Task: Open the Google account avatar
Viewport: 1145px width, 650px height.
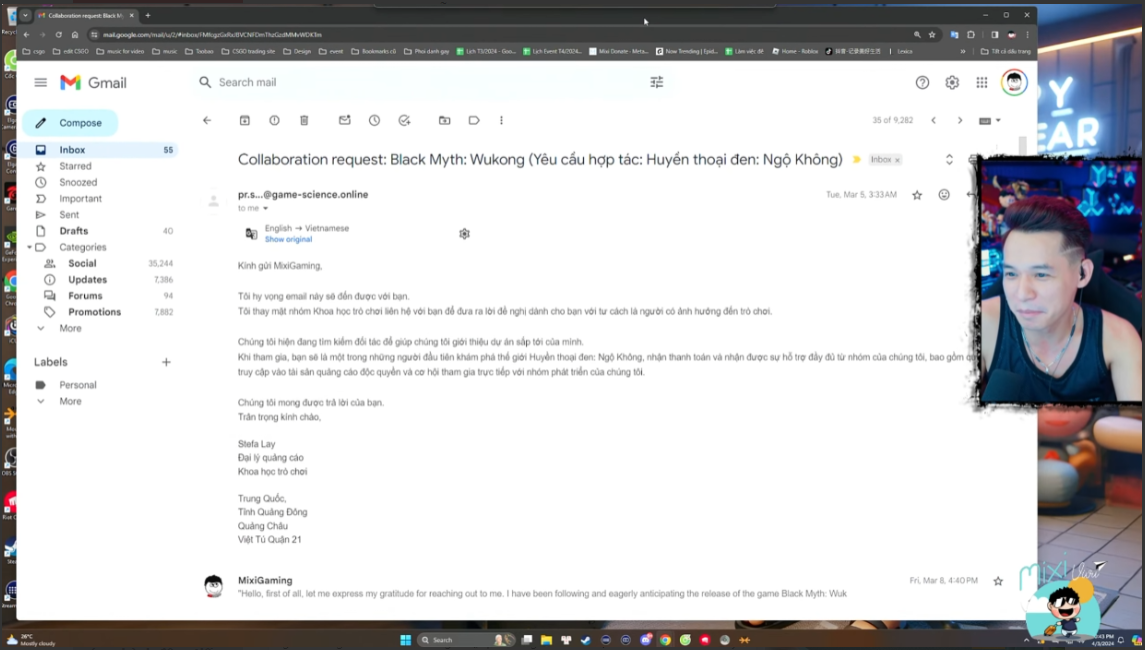Action: (1014, 83)
